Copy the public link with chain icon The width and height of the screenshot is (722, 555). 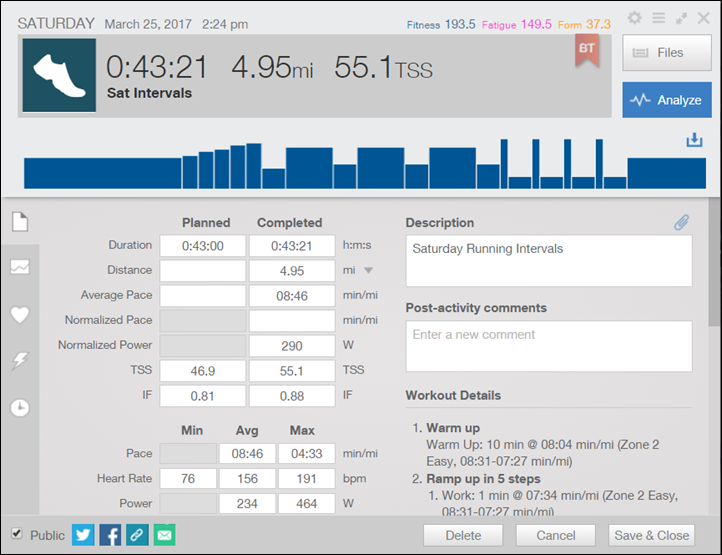pos(137,535)
